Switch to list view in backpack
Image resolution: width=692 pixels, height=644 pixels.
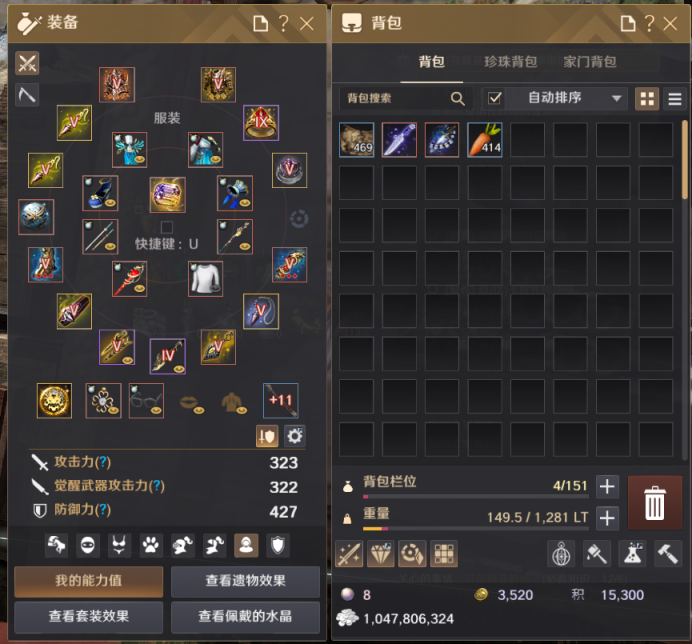tap(674, 99)
